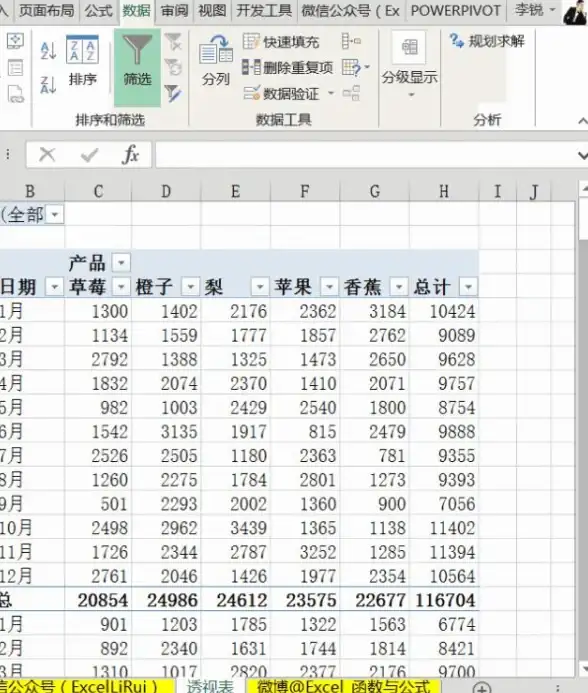Switch to the 透视表 sheet tab
This screenshot has width=588, height=693.
[x=210, y=685]
